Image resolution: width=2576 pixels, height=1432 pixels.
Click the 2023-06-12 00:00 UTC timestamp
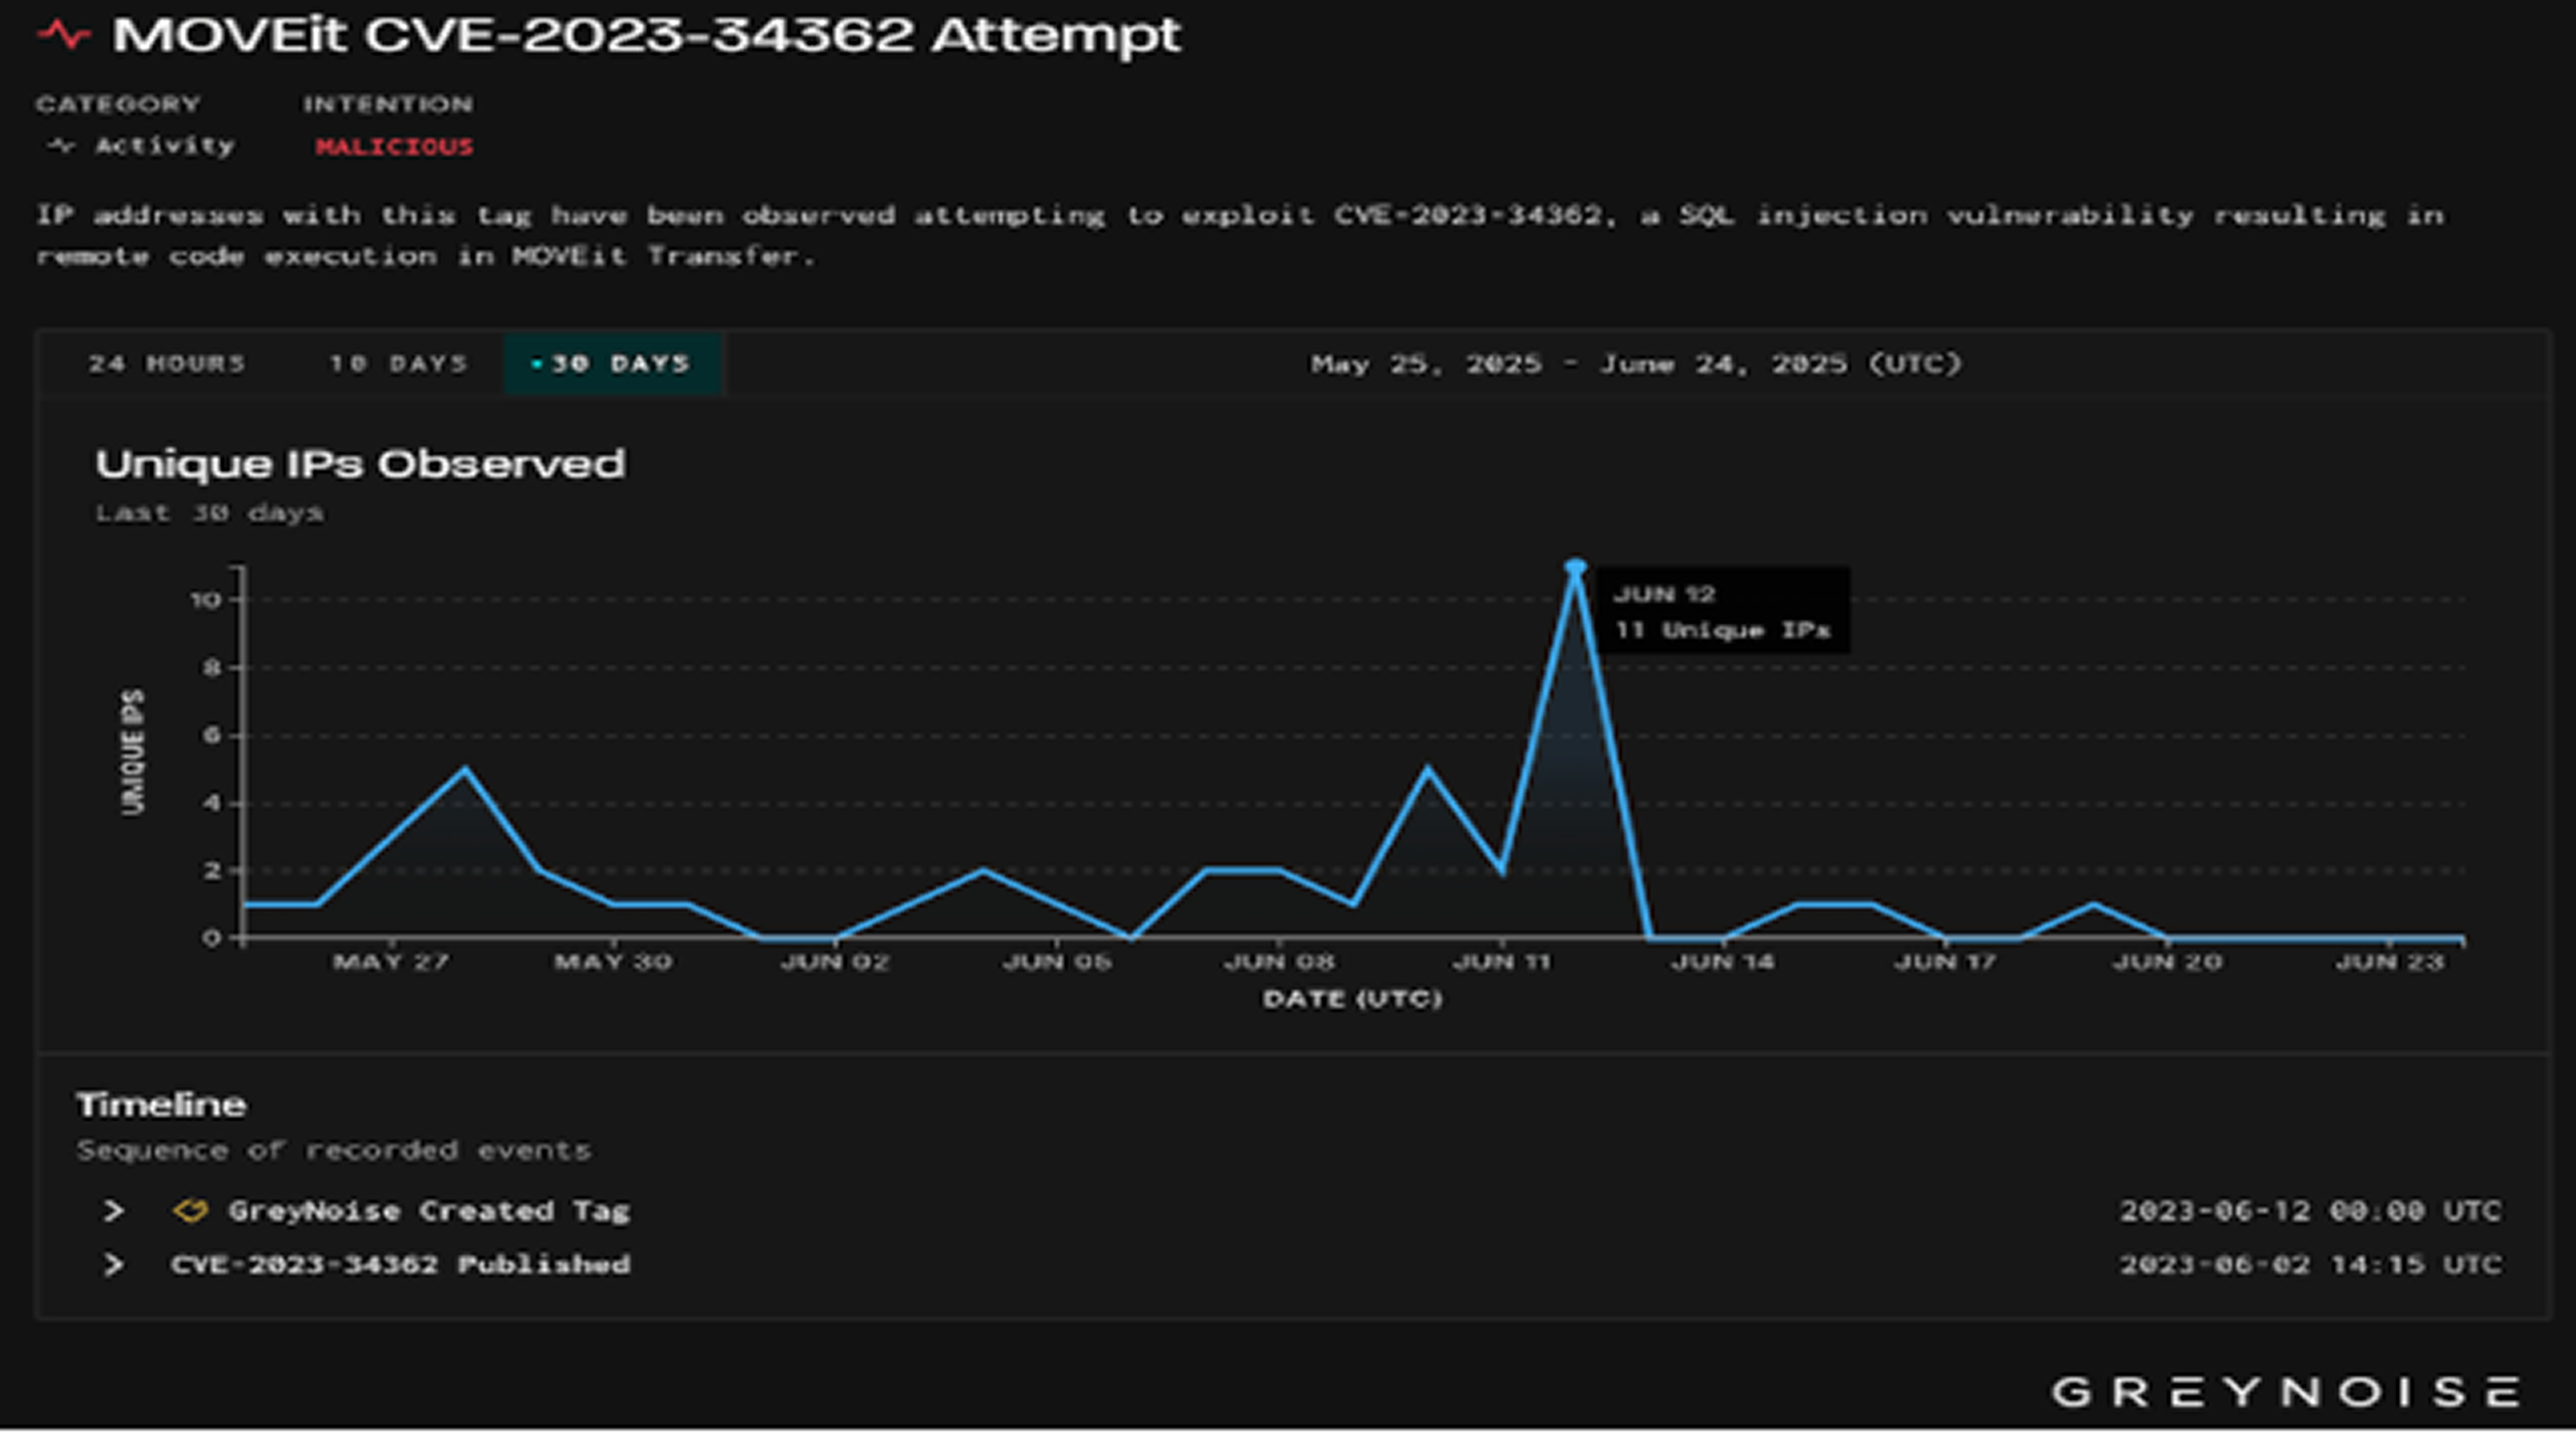[x=2310, y=1211]
